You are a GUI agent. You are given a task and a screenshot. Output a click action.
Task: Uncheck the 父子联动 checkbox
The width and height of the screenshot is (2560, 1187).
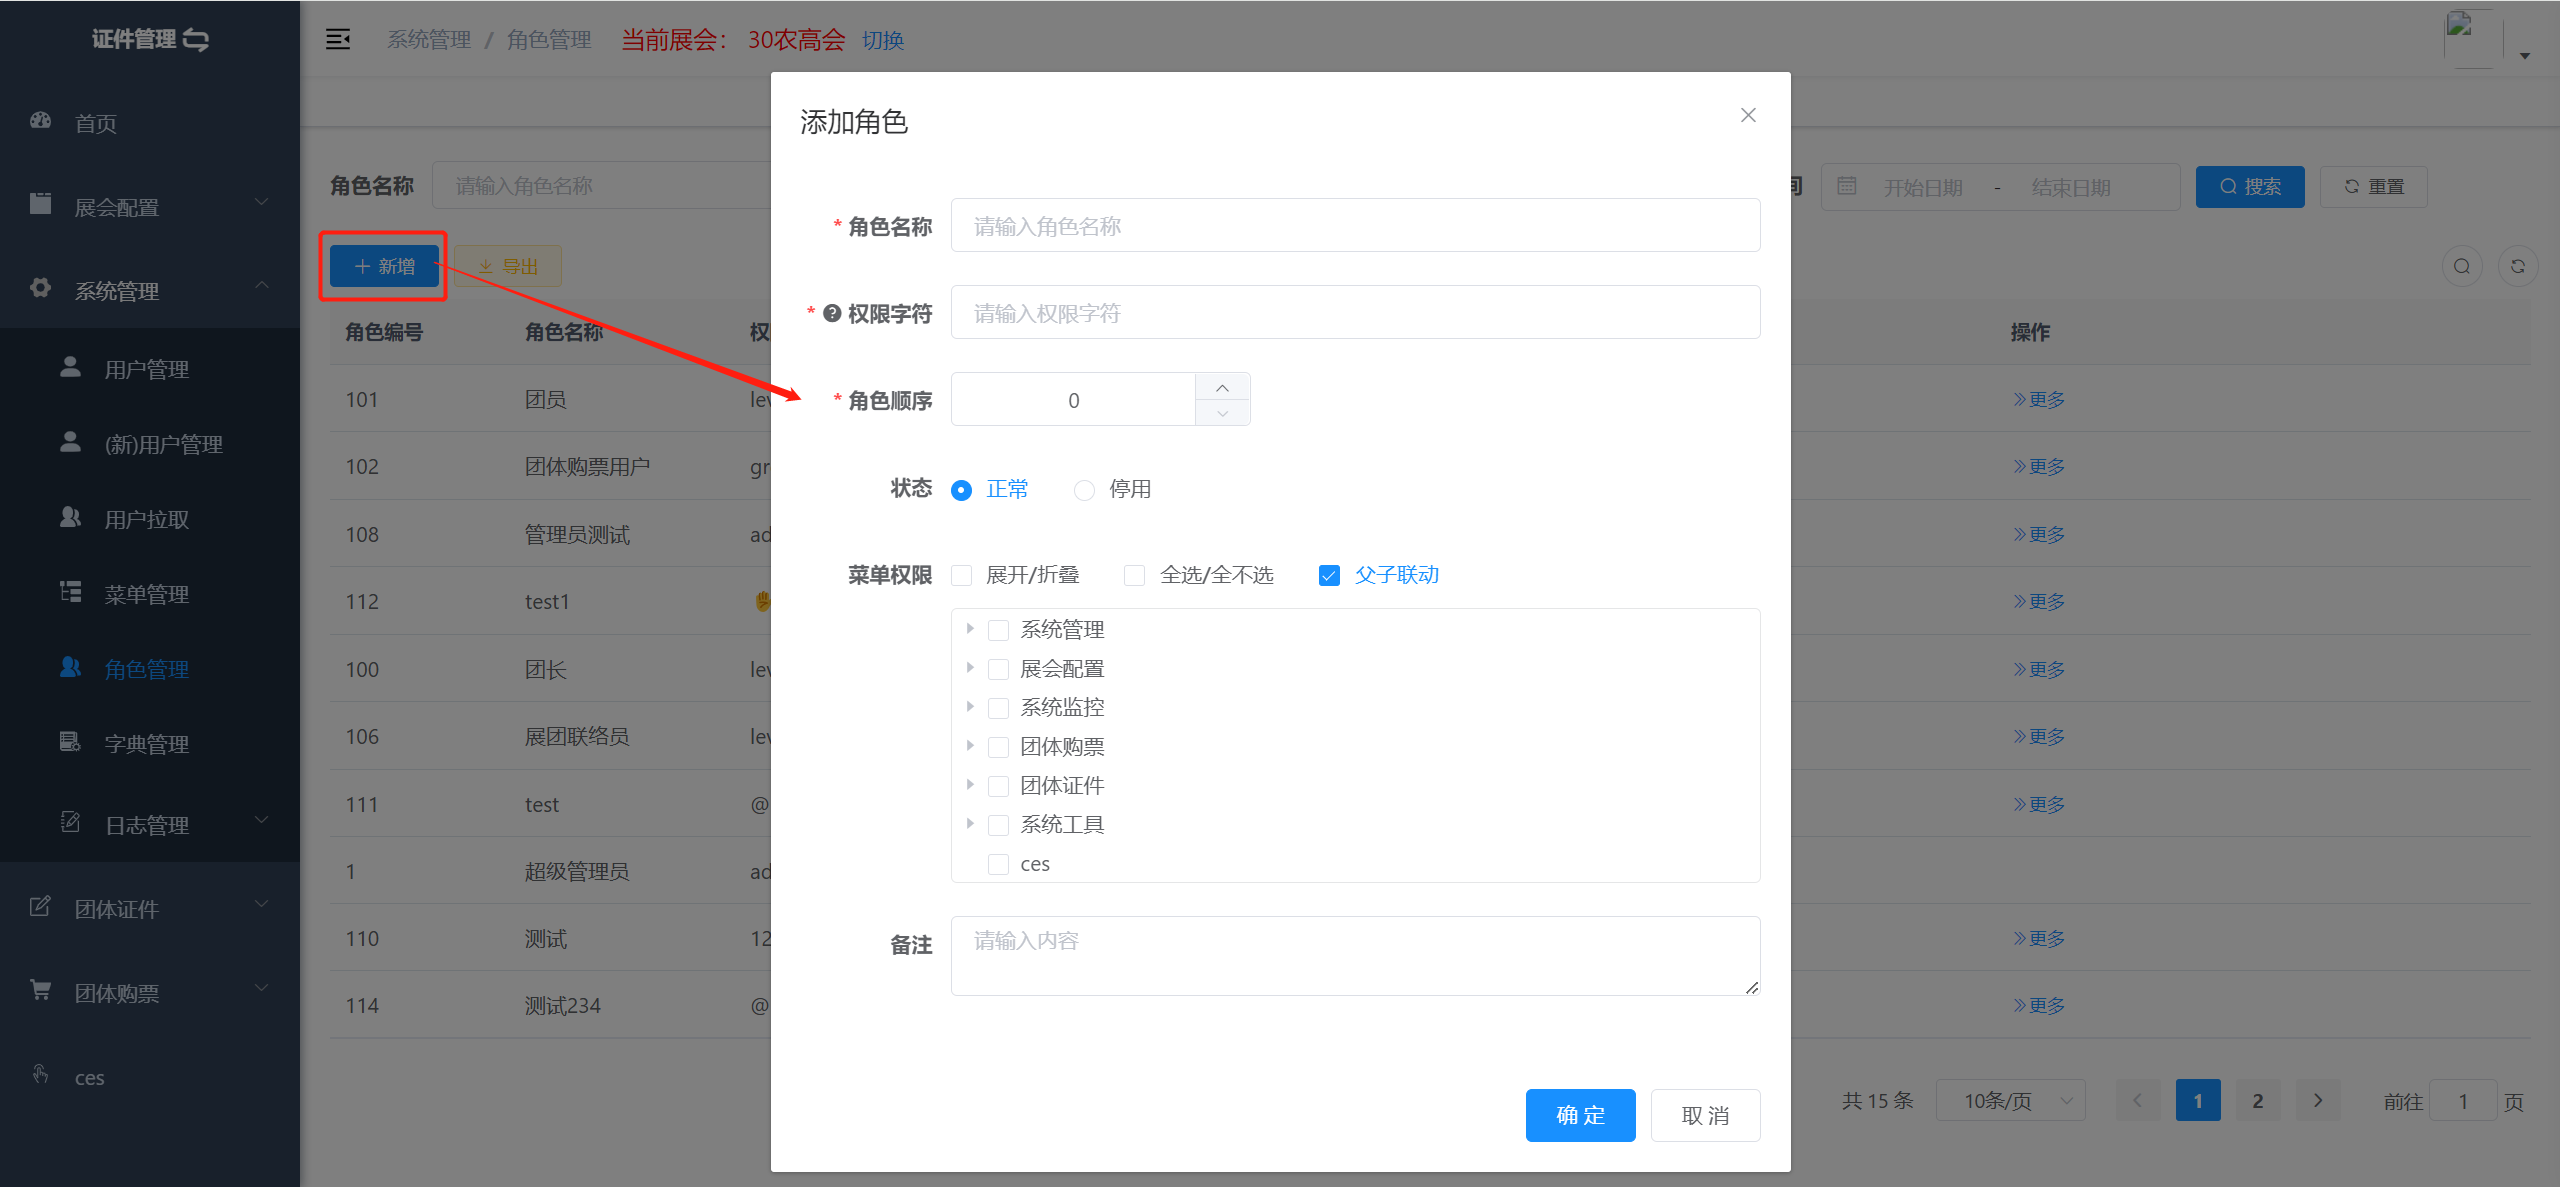pos(1329,575)
